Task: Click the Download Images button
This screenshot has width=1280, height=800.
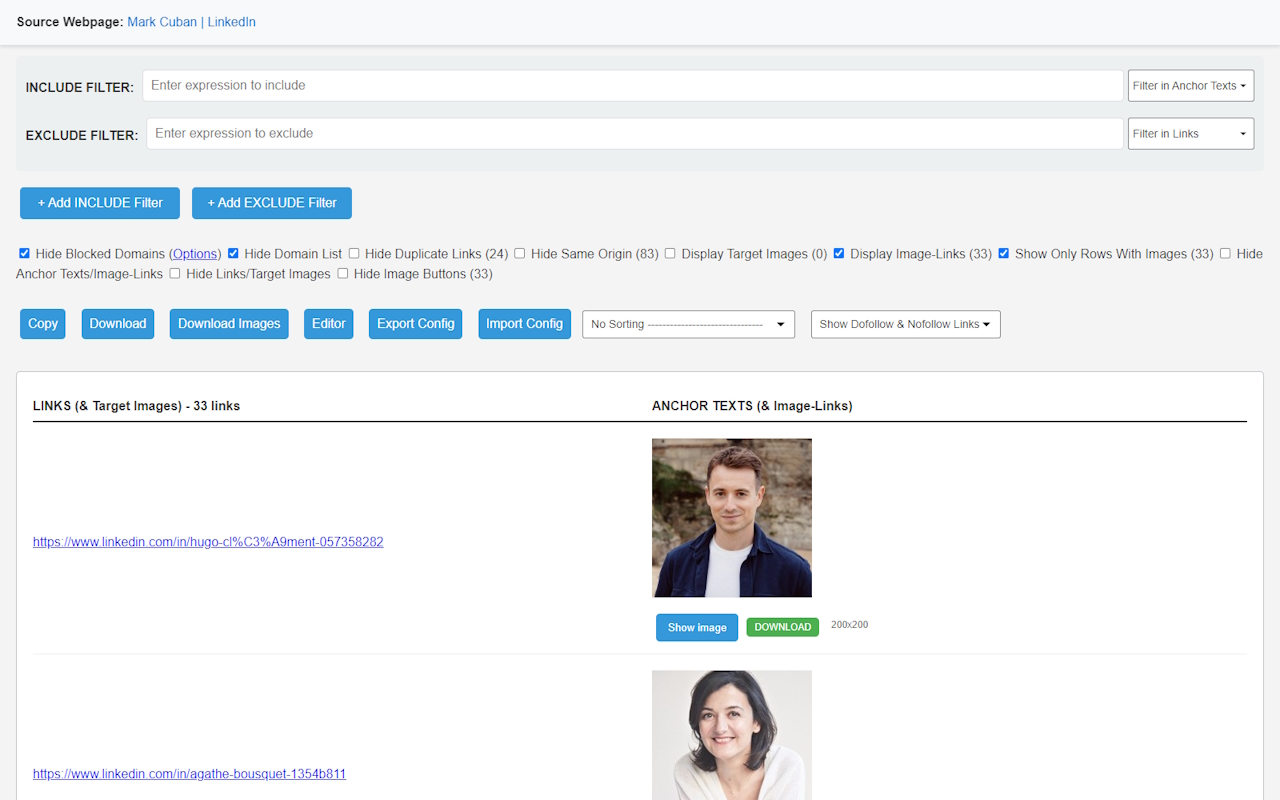Action: [x=229, y=324]
